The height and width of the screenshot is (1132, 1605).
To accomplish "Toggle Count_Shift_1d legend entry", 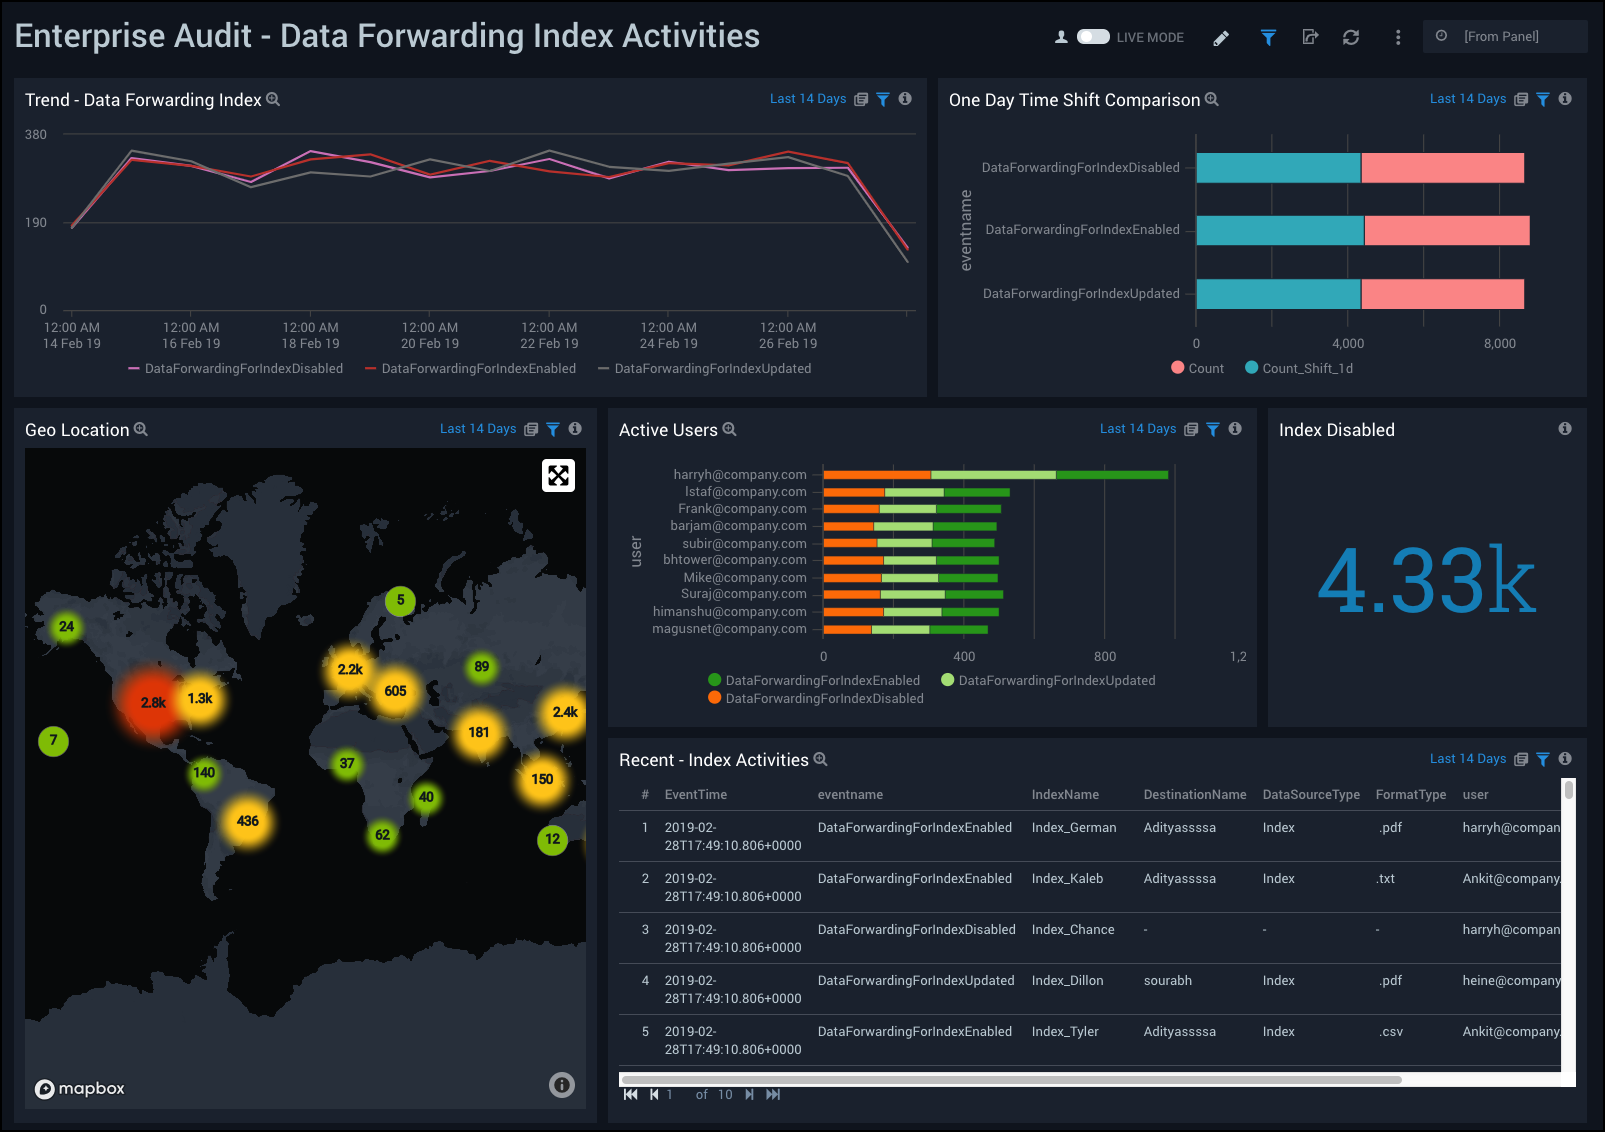I will tap(1298, 368).
